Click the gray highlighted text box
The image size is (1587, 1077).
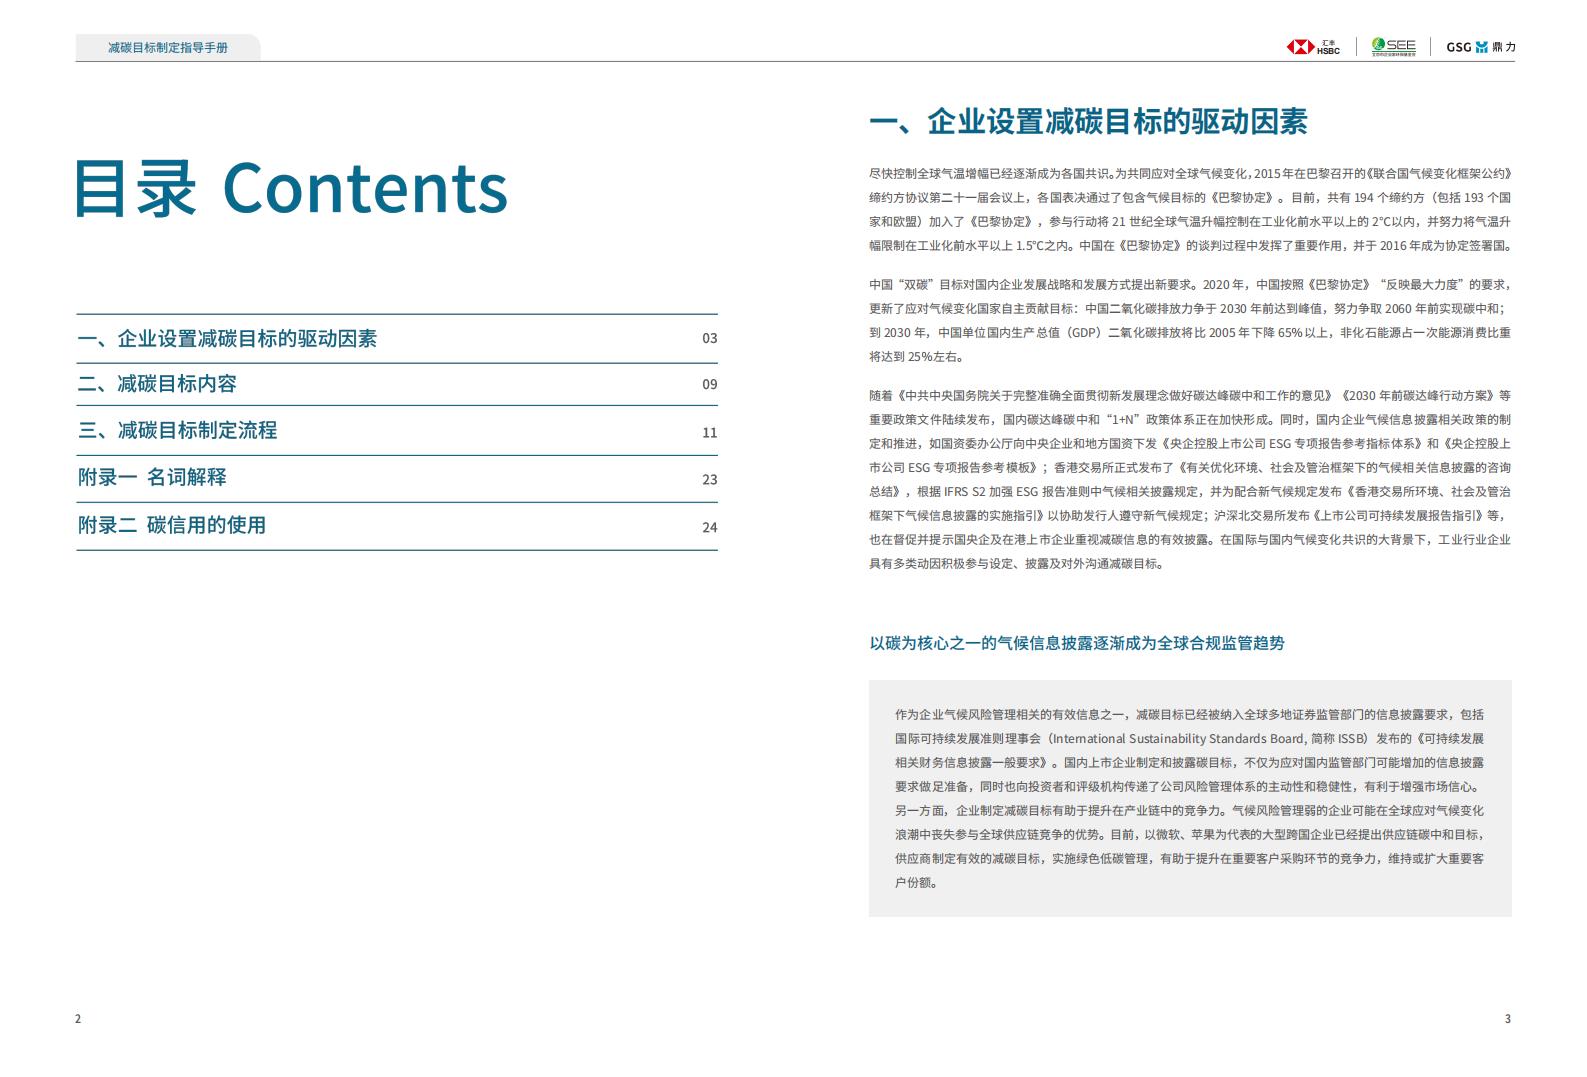tap(1190, 798)
